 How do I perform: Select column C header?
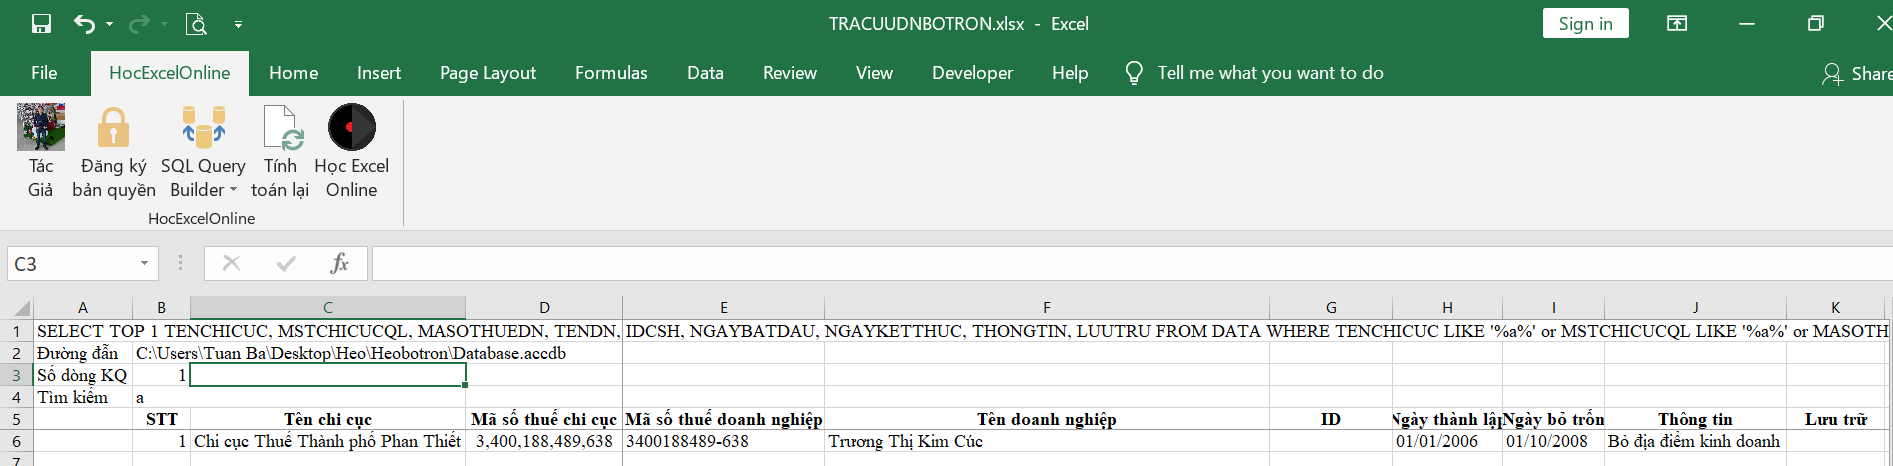pyautogui.click(x=328, y=308)
